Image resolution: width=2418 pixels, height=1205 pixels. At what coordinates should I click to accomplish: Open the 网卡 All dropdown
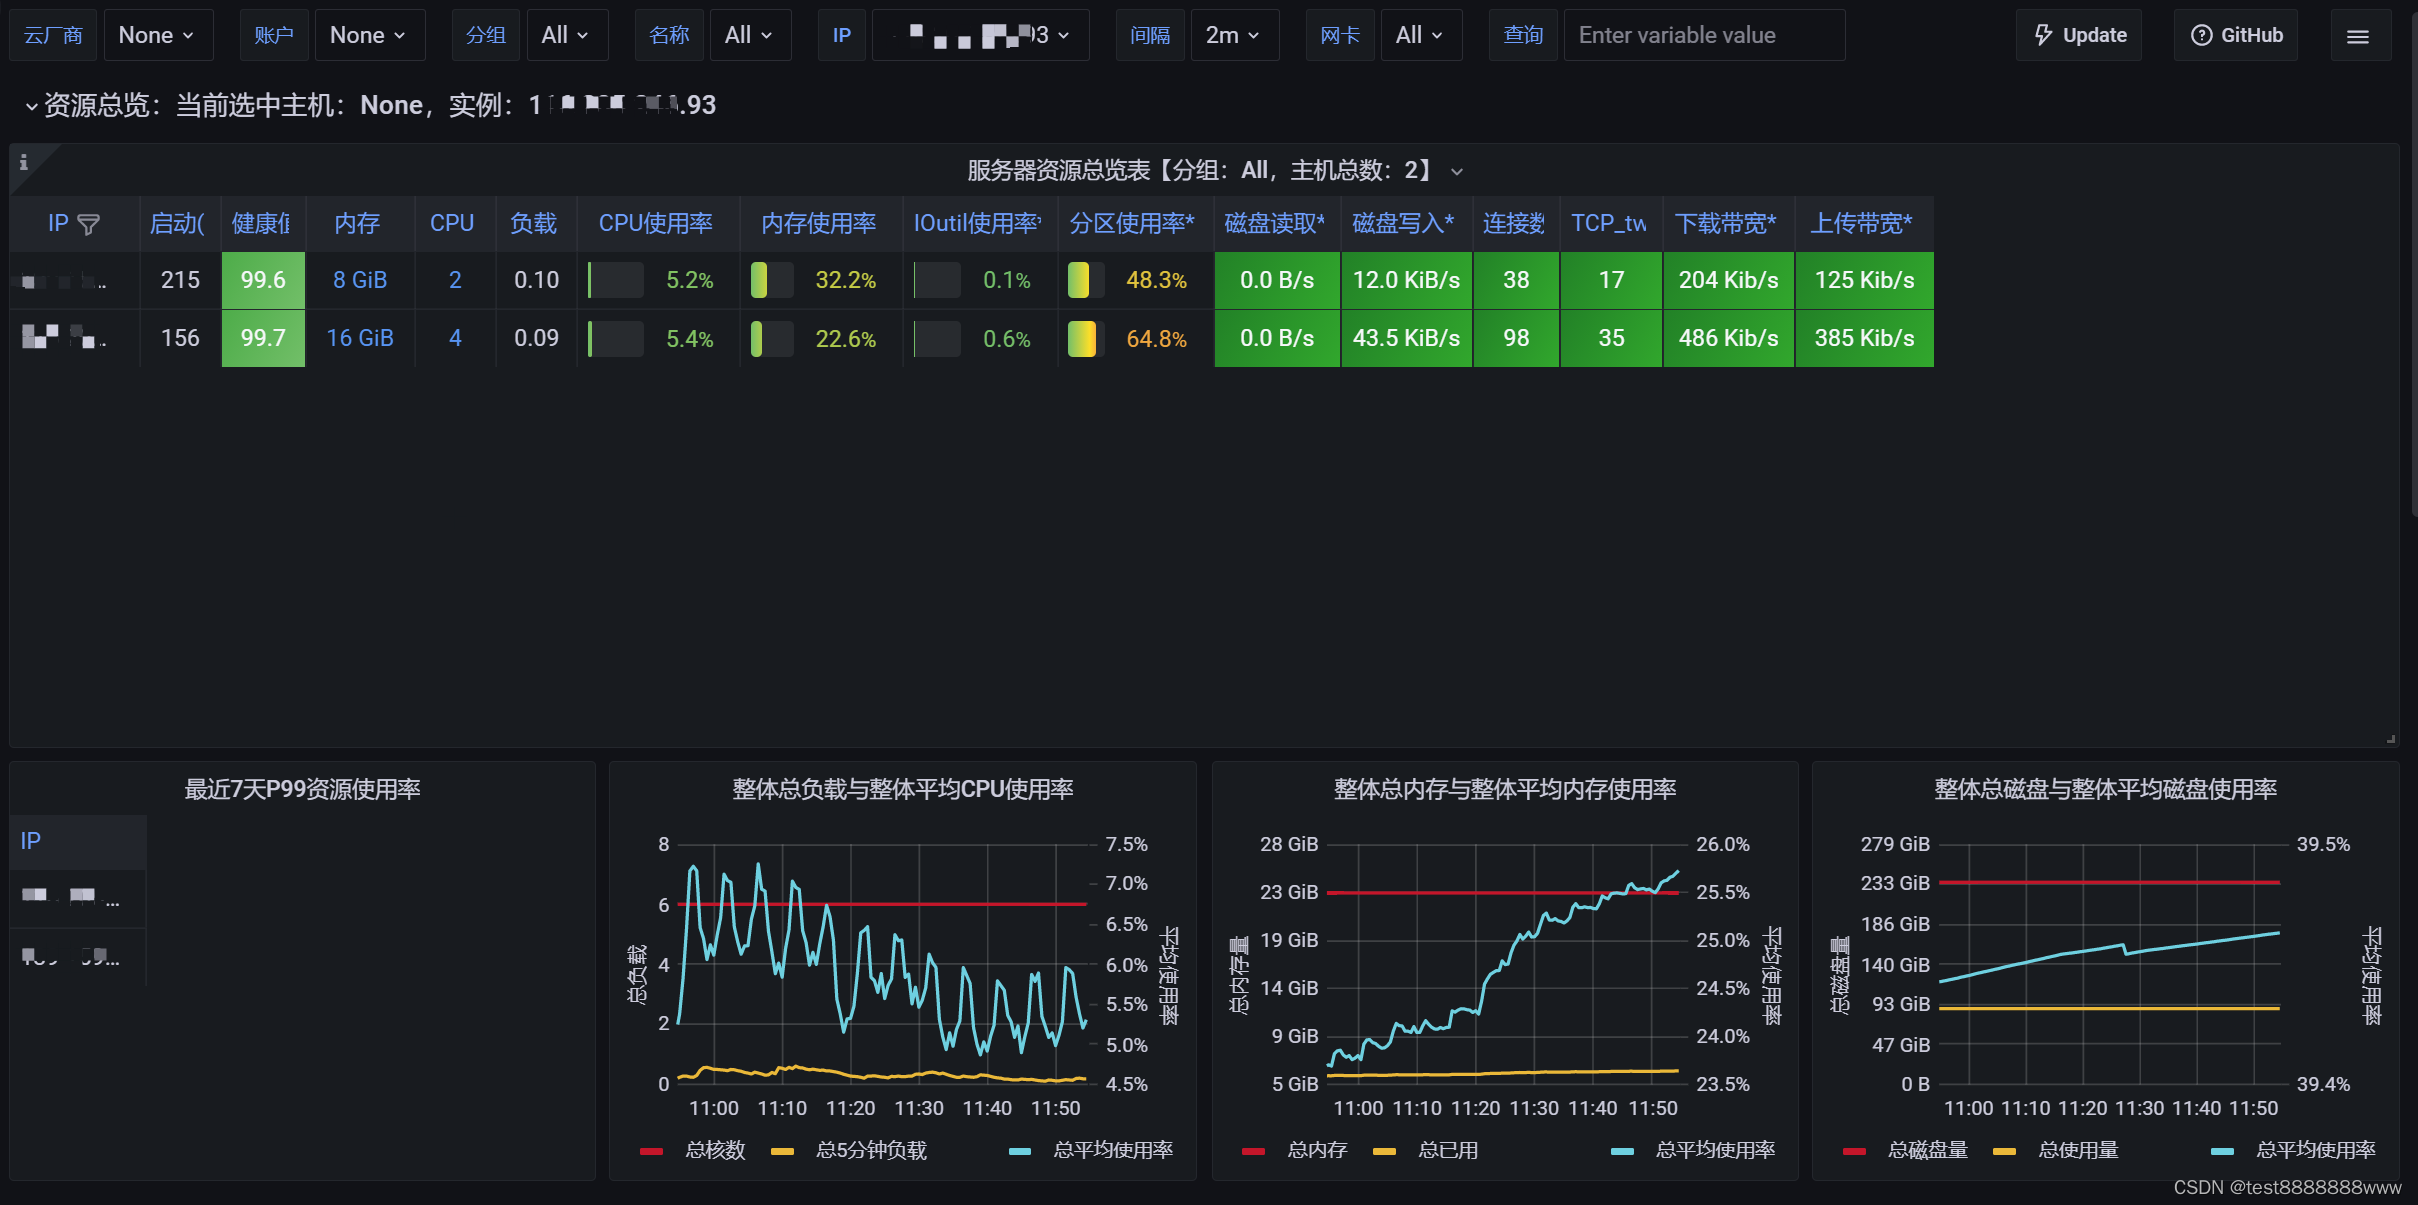[1420, 36]
